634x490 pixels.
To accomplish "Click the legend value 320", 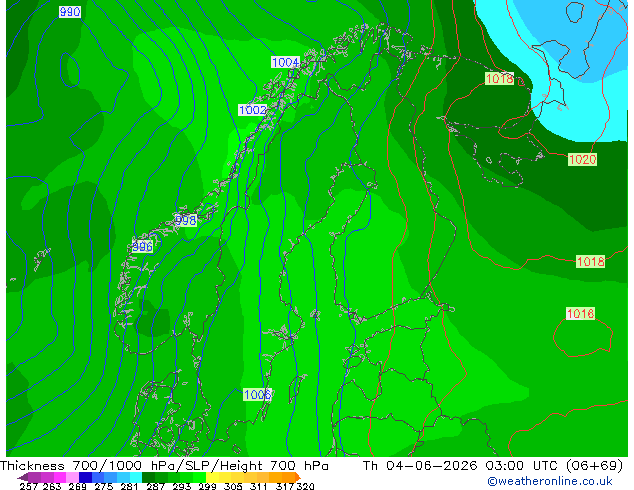I will [x=305, y=486].
